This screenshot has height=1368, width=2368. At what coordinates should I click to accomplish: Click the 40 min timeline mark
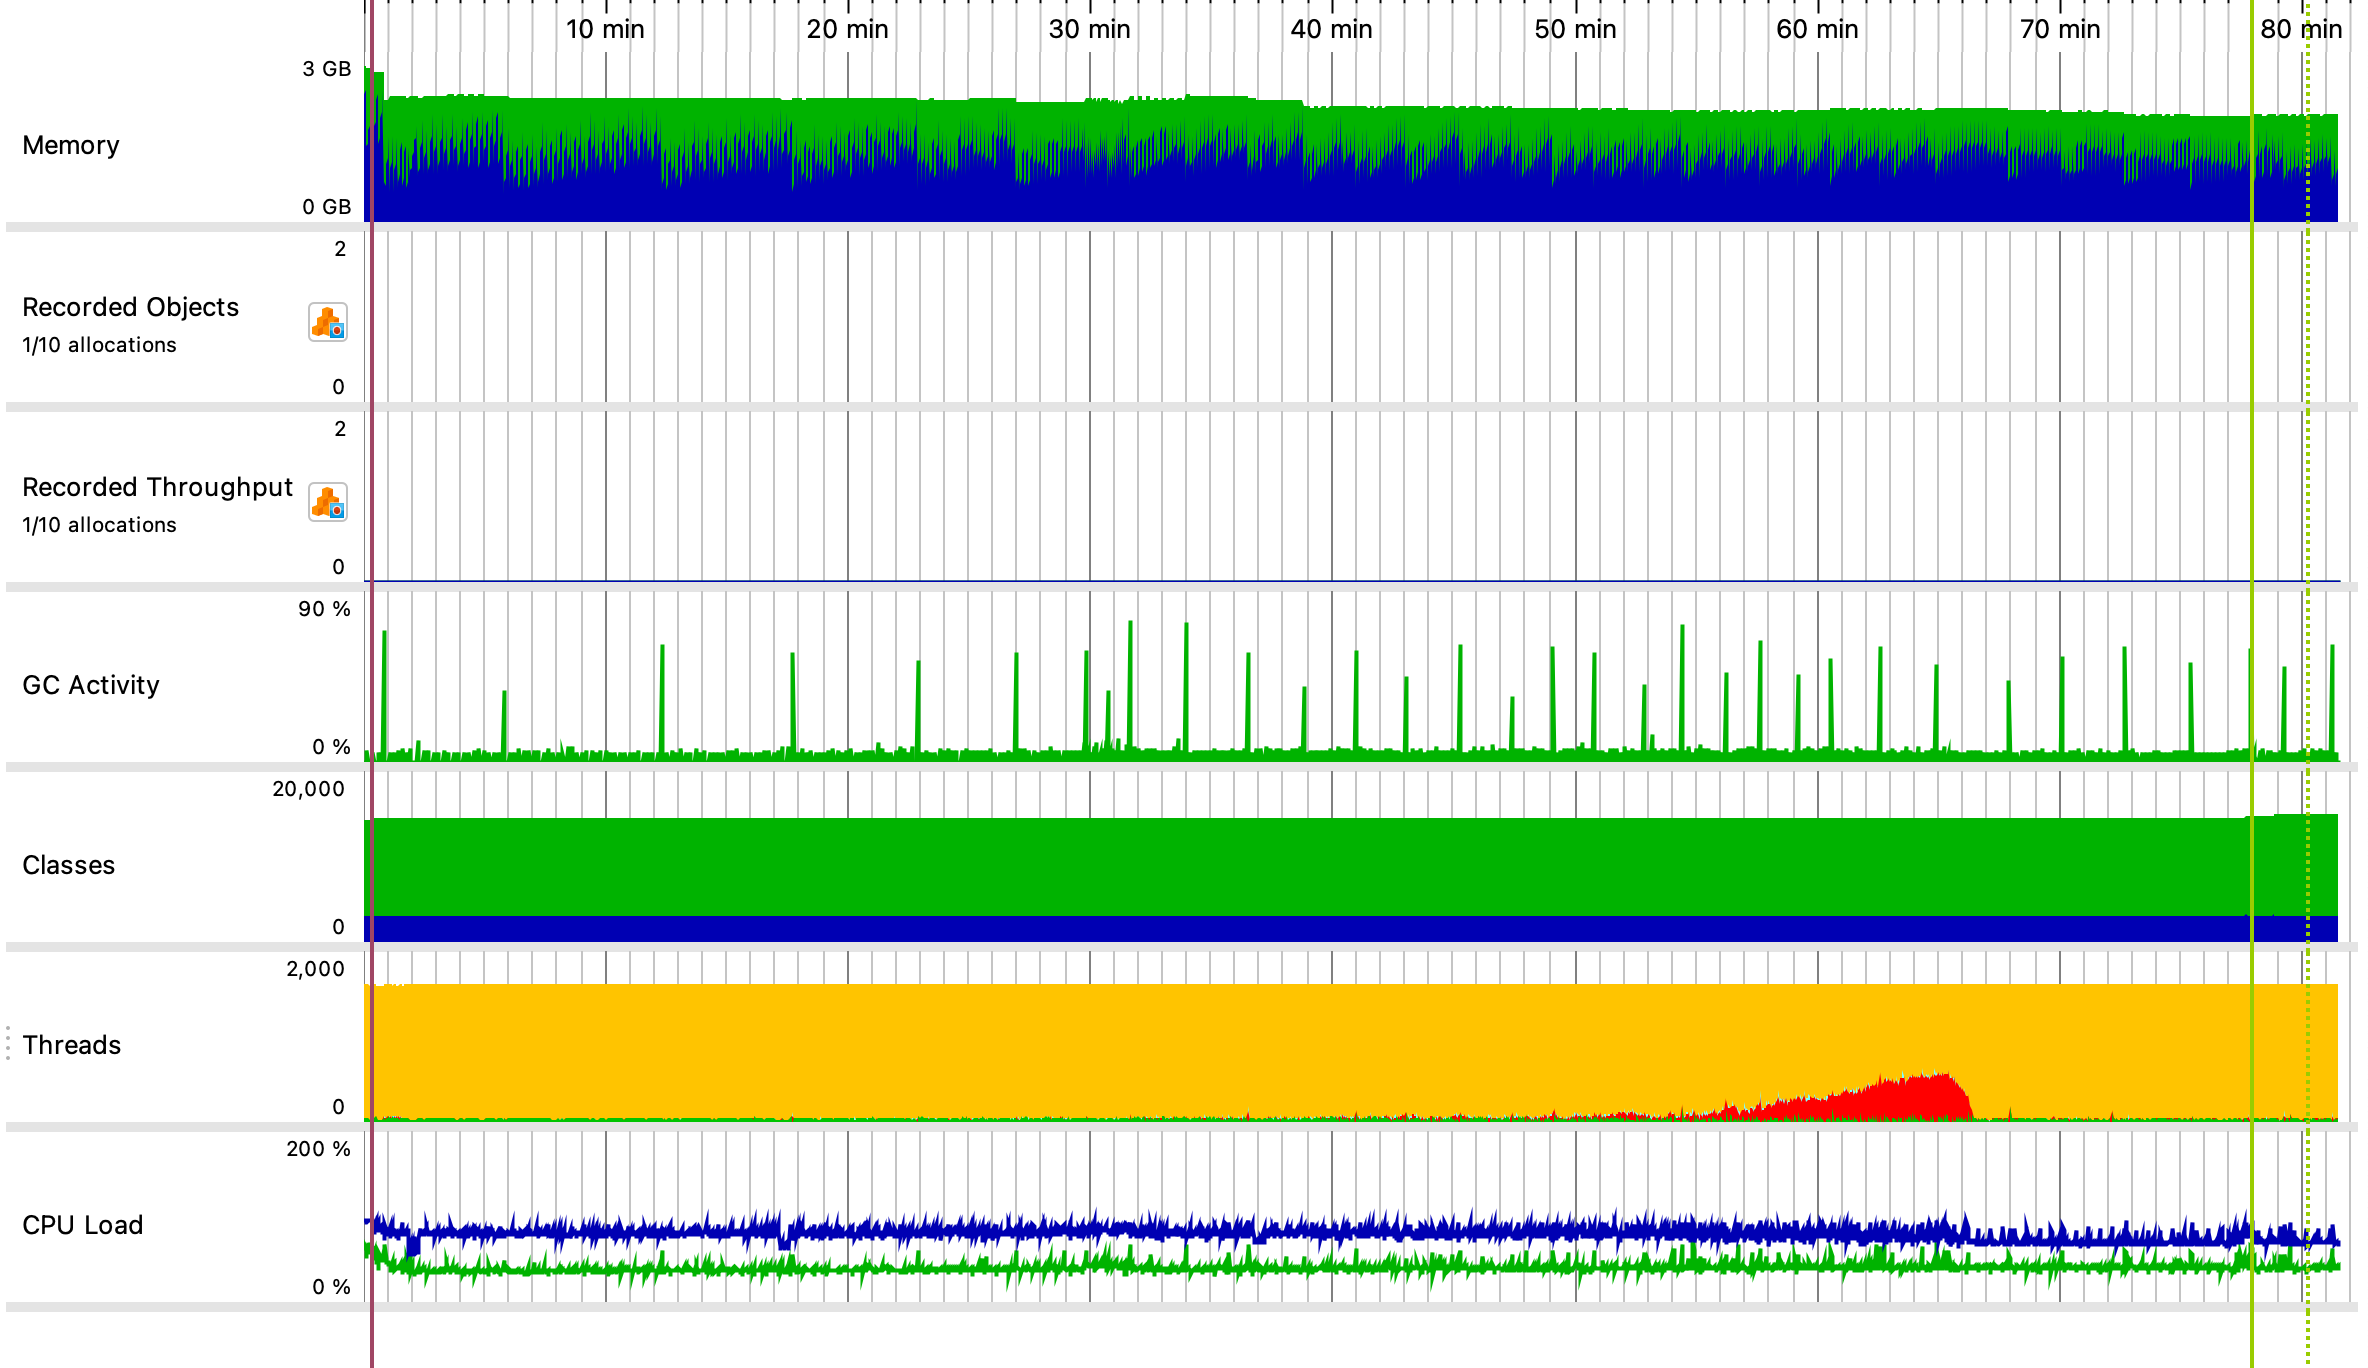1331,30
